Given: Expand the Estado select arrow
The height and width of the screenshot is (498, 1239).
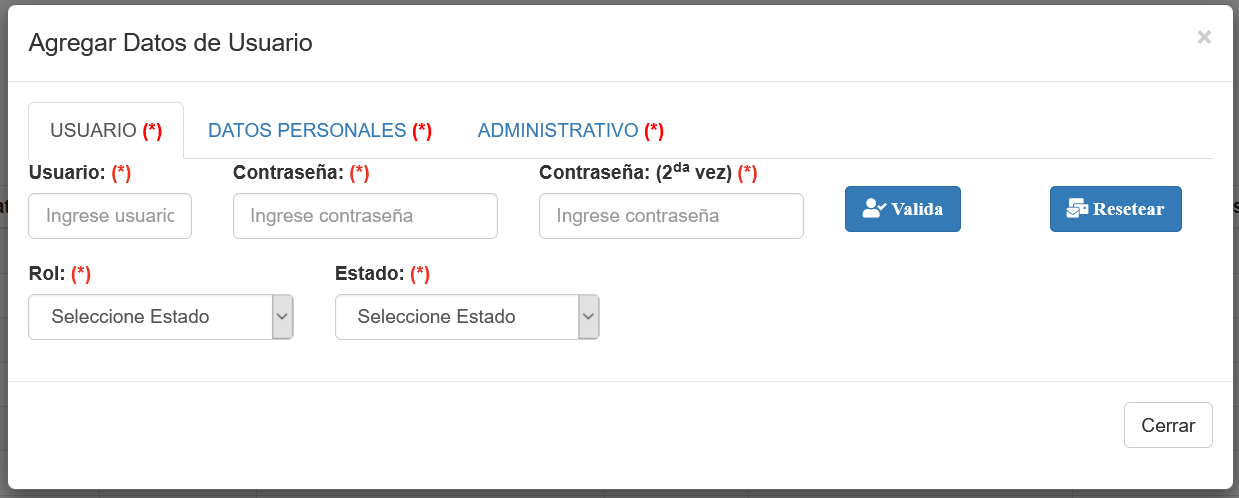Looking at the screenshot, I should (x=589, y=317).
